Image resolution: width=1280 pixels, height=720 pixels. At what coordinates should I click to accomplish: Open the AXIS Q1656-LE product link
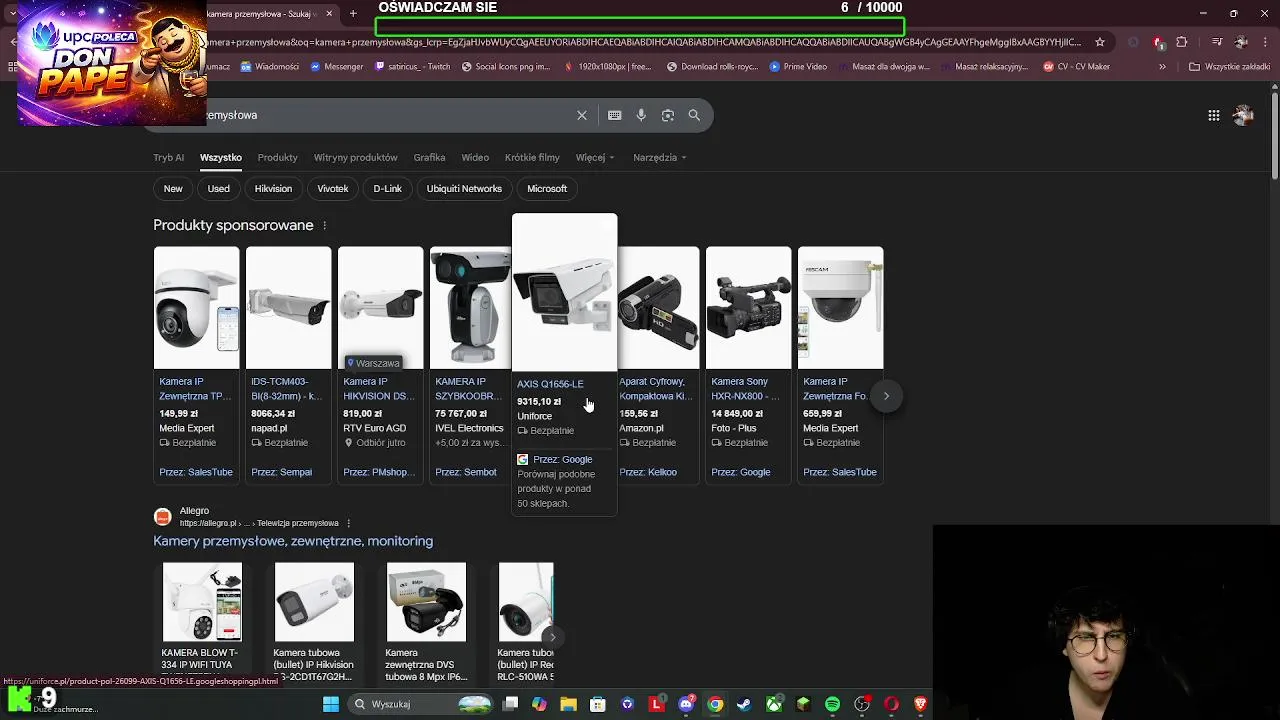[x=550, y=384]
